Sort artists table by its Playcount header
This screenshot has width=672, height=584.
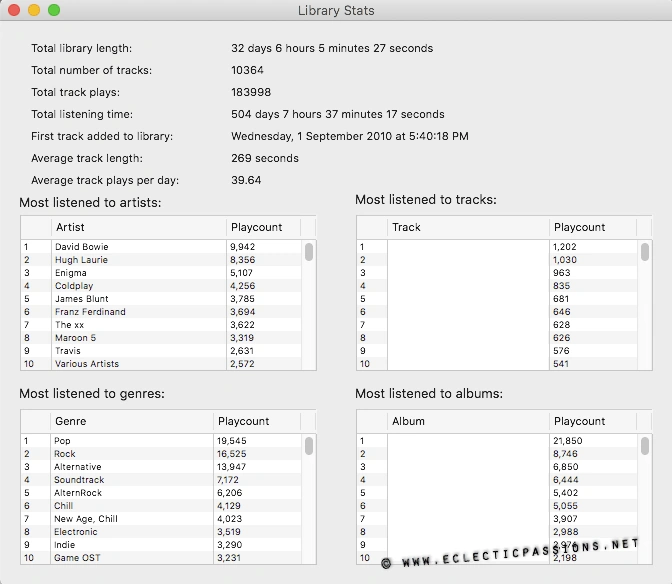(x=263, y=227)
